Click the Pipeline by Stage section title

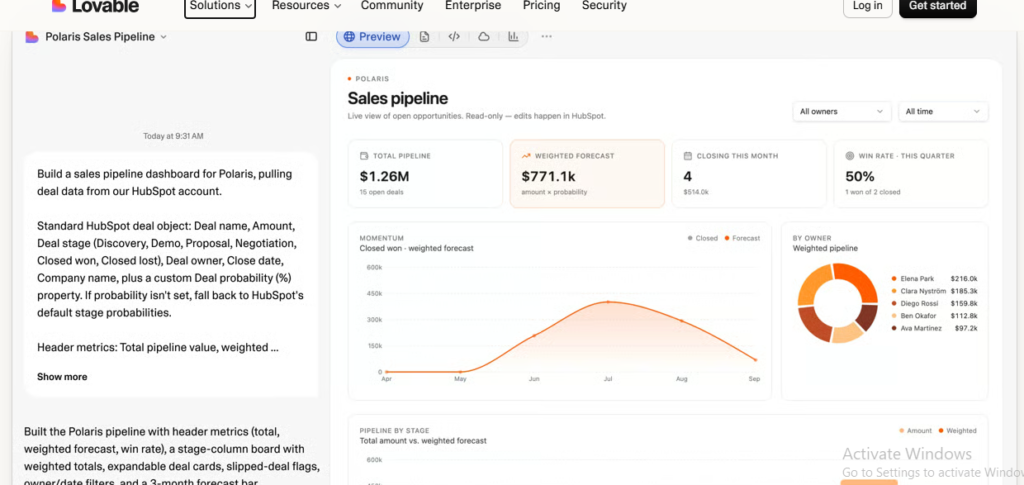point(394,431)
